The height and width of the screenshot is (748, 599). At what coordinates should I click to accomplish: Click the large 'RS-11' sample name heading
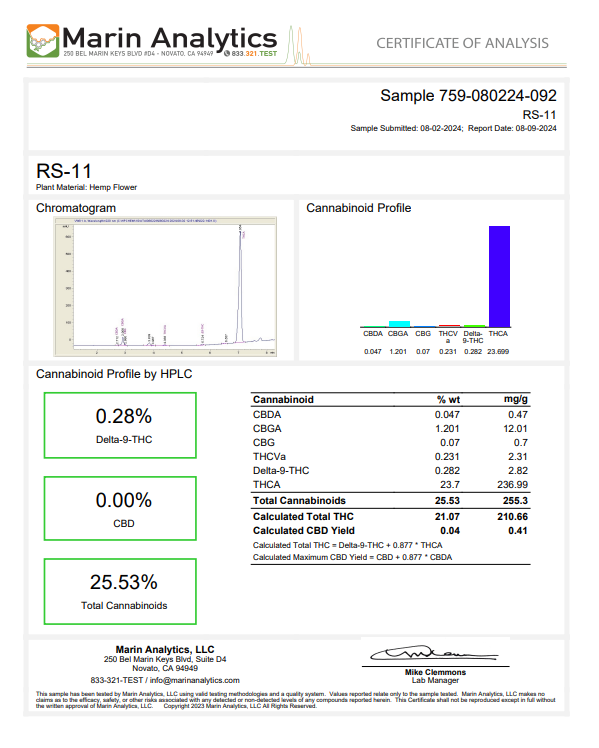[x=64, y=171]
